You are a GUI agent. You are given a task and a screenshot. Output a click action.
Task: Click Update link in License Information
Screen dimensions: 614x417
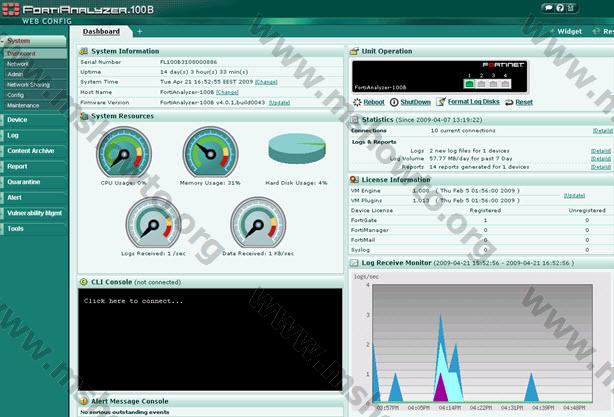(574, 195)
